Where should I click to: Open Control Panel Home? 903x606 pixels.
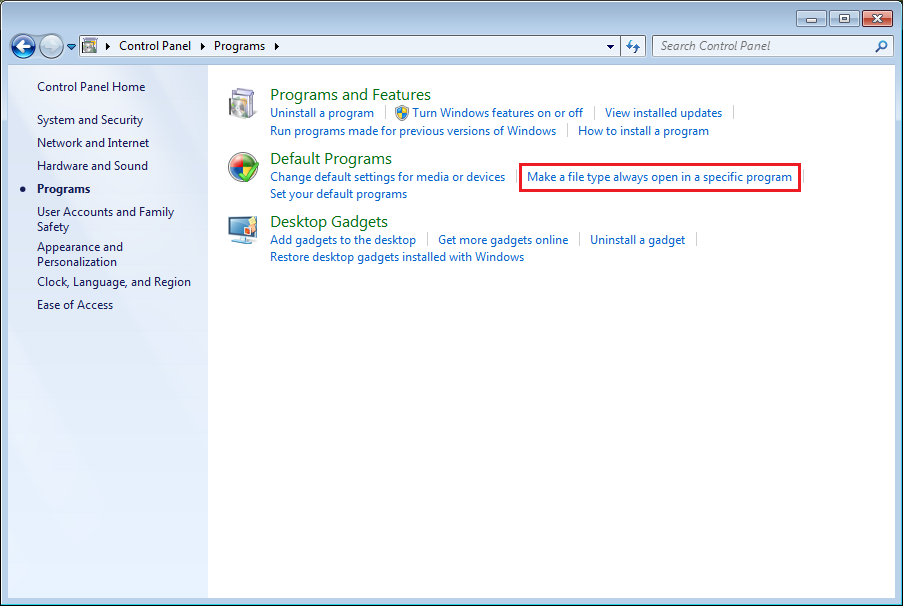pos(91,87)
